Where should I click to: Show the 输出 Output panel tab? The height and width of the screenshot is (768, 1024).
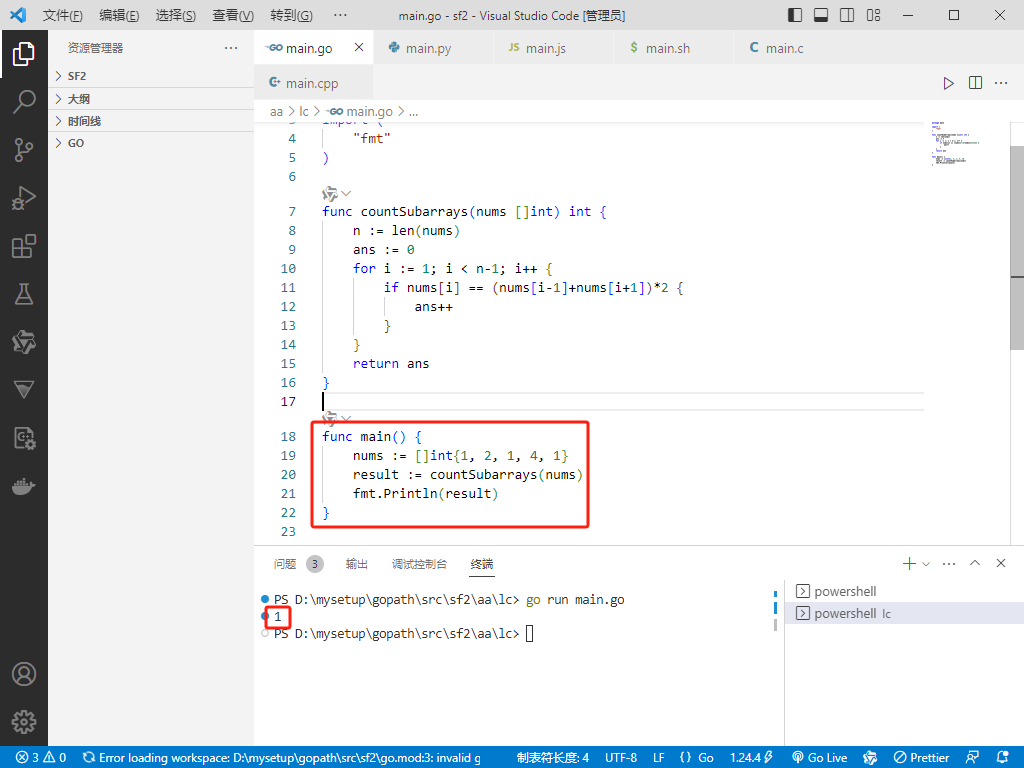tap(357, 564)
